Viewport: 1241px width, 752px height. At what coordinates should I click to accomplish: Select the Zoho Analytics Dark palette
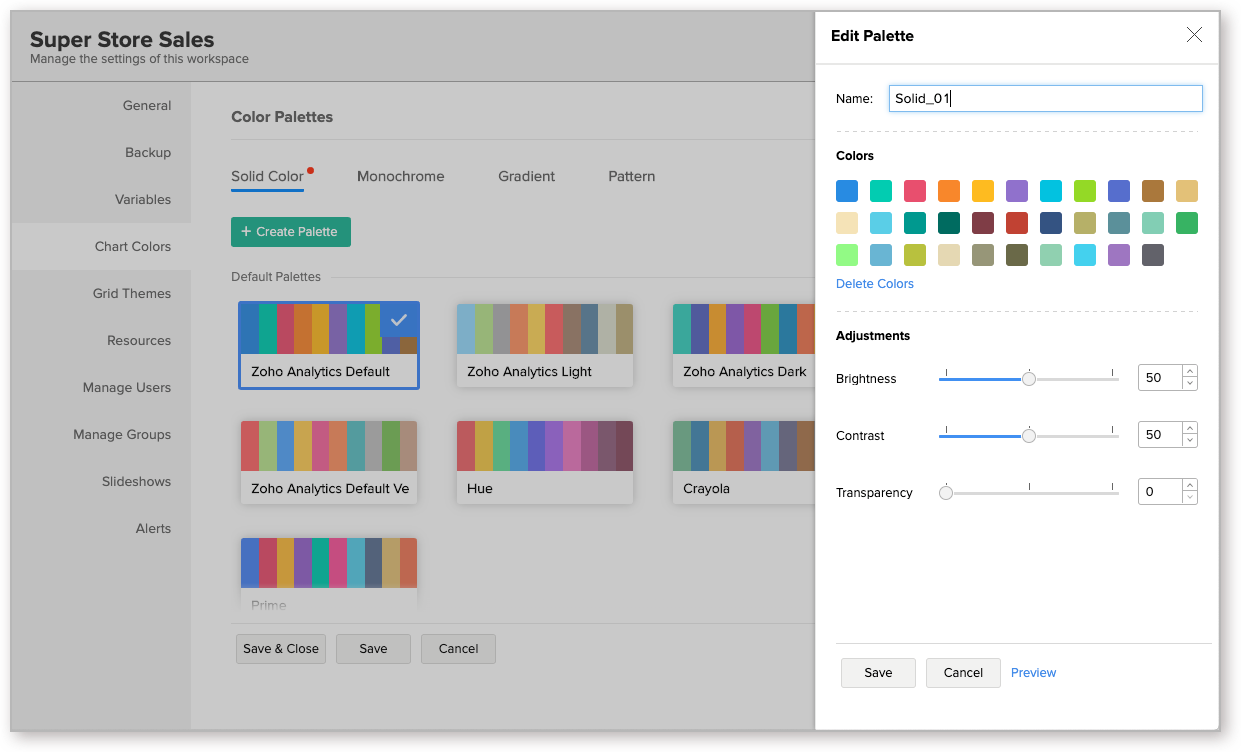[x=744, y=345]
